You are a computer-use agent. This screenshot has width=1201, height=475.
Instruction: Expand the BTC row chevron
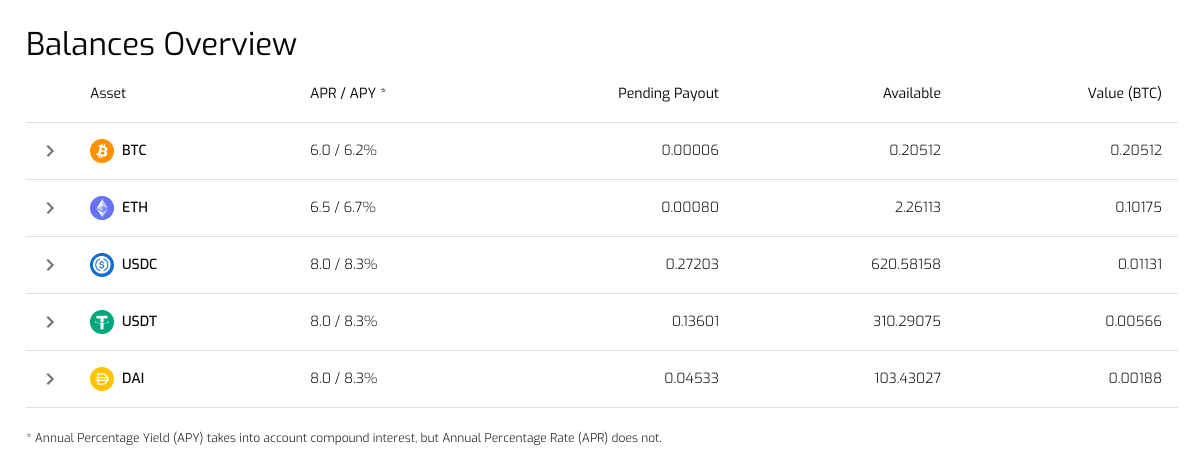click(x=50, y=151)
